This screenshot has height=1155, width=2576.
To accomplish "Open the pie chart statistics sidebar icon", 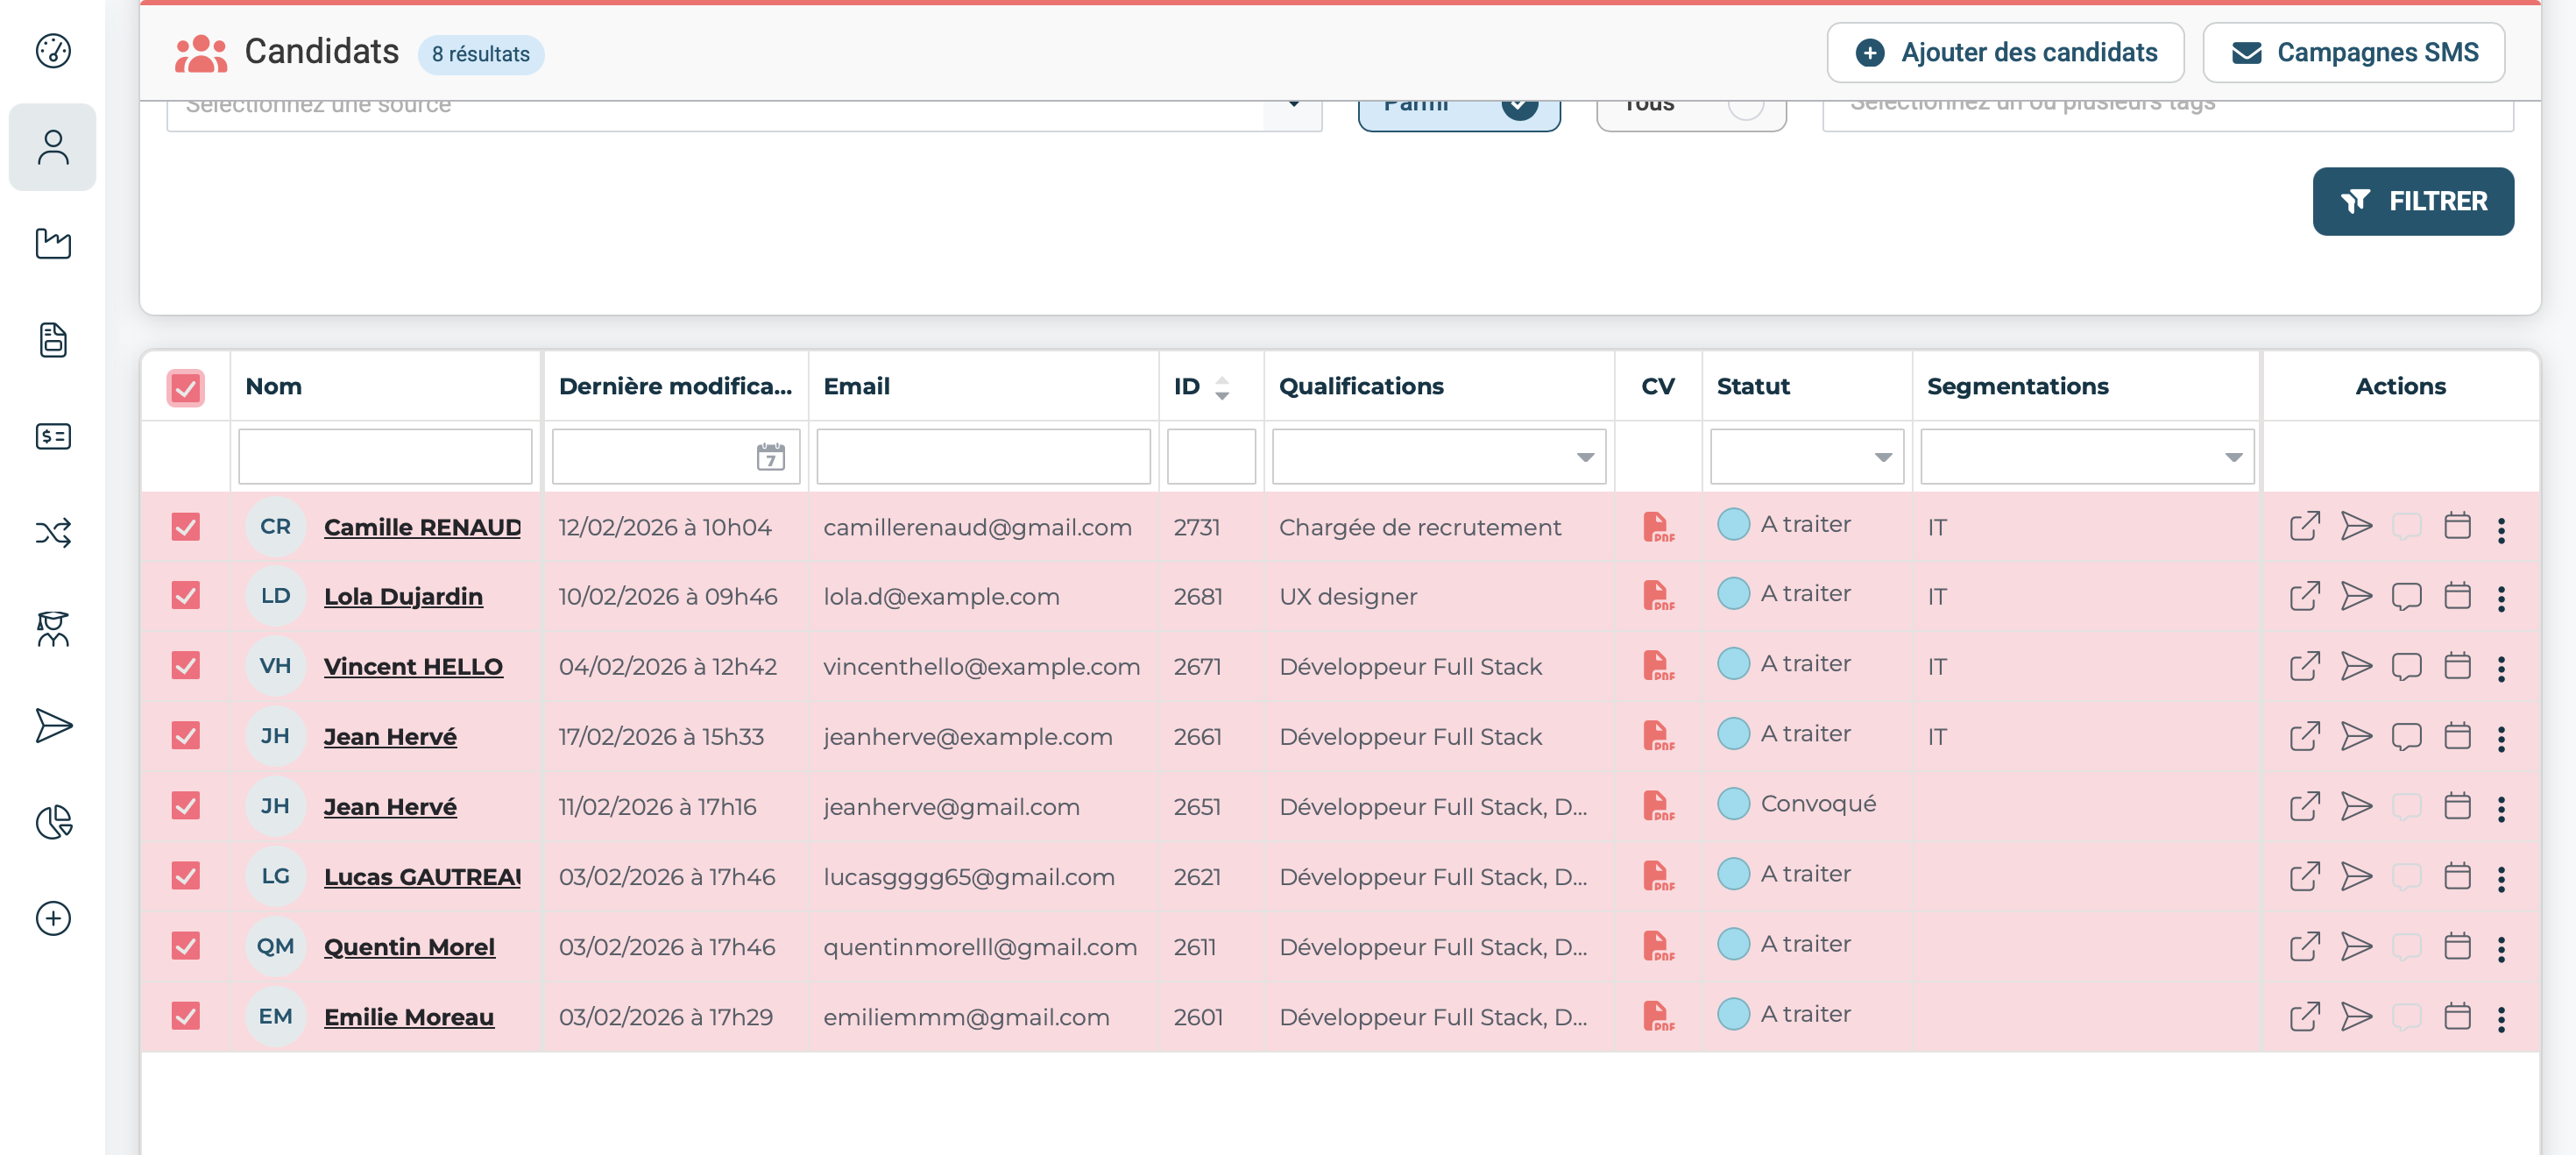I will [53, 821].
